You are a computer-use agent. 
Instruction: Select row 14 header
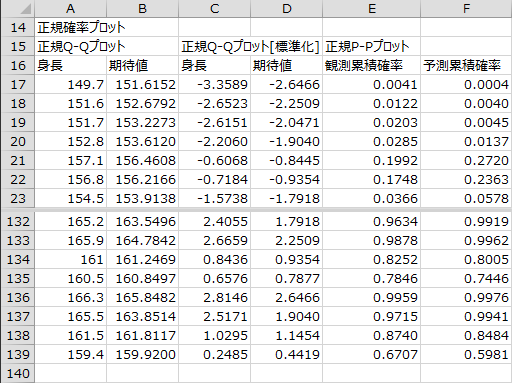[x=17, y=27]
